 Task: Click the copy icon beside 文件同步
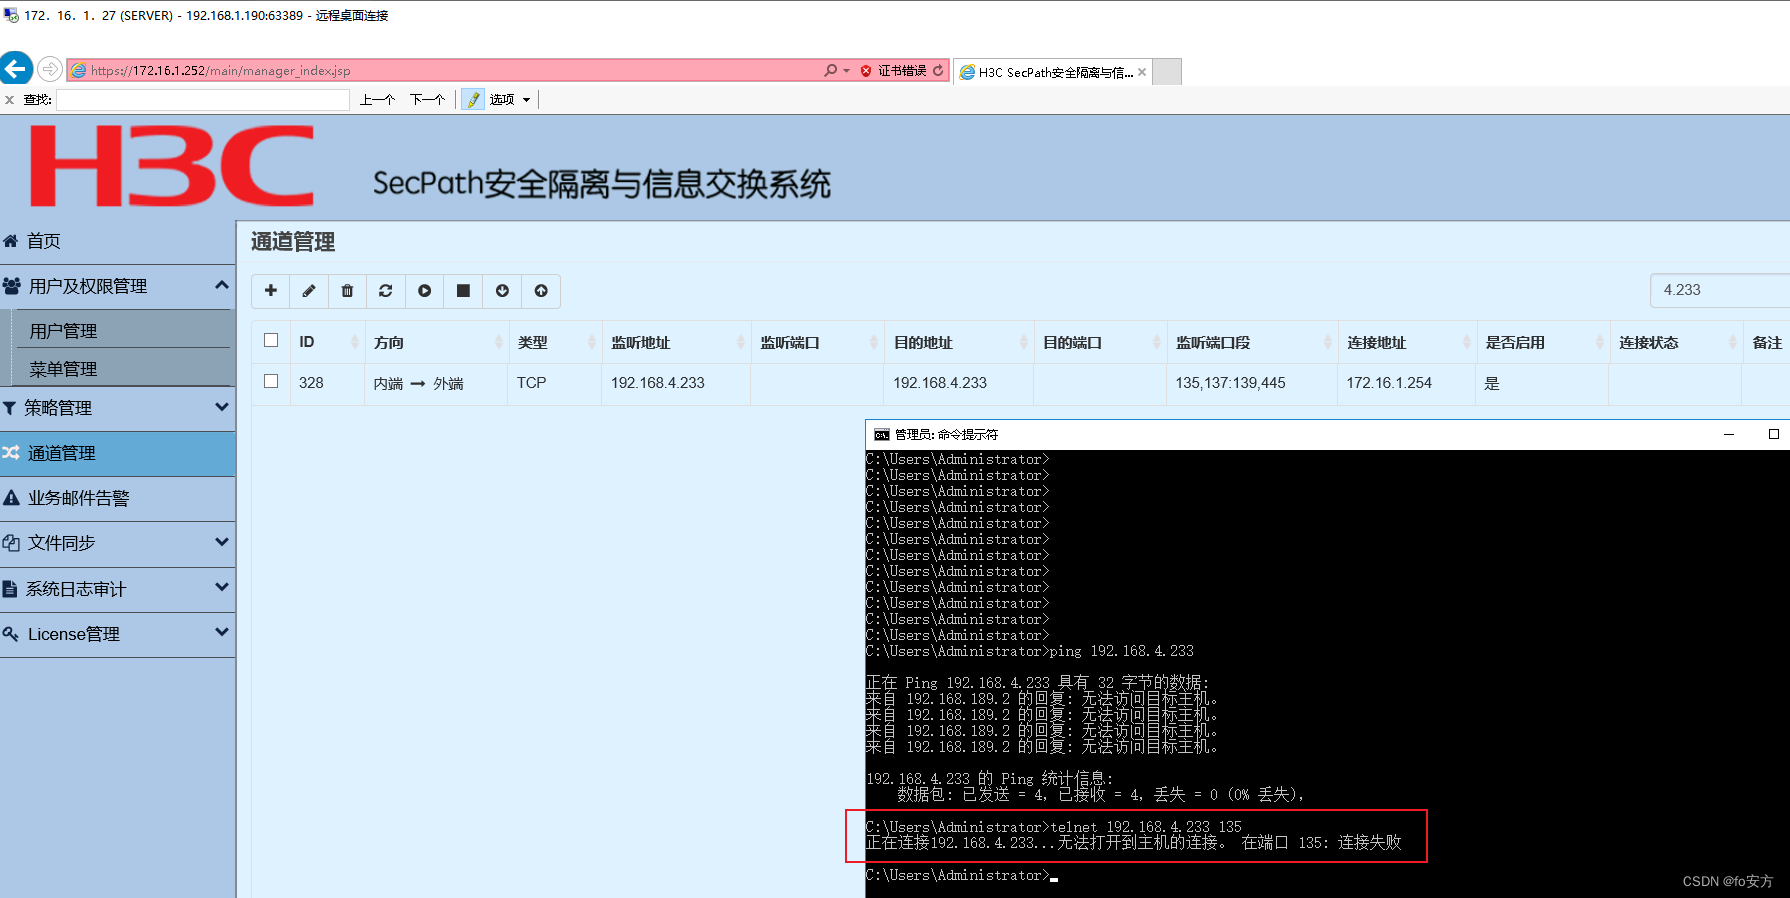11,543
